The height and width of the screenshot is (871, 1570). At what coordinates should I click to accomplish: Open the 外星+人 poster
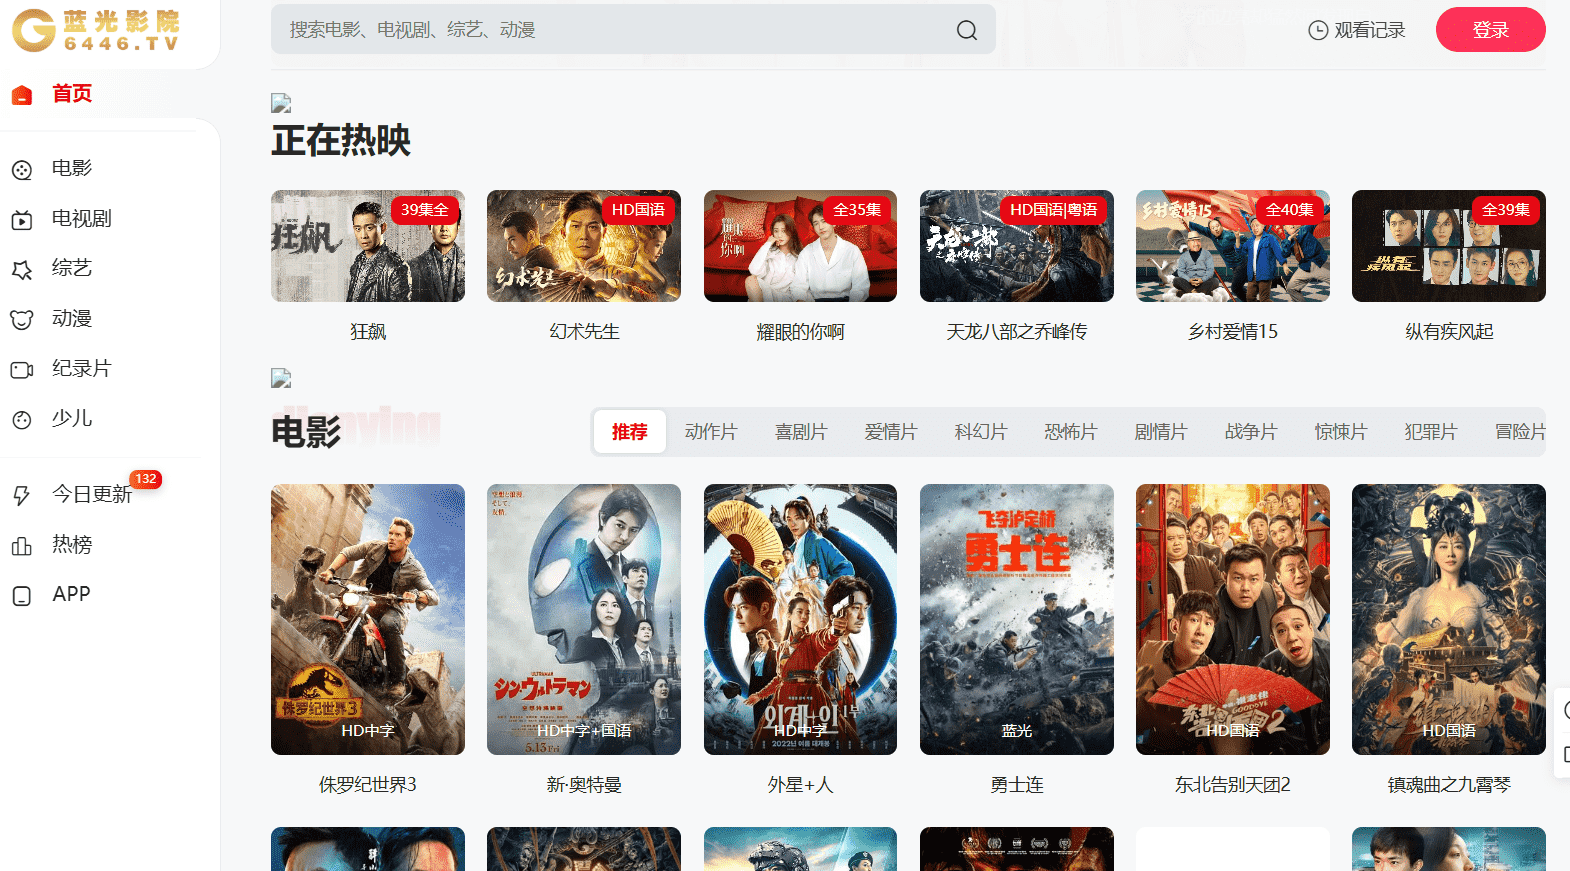click(x=800, y=619)
